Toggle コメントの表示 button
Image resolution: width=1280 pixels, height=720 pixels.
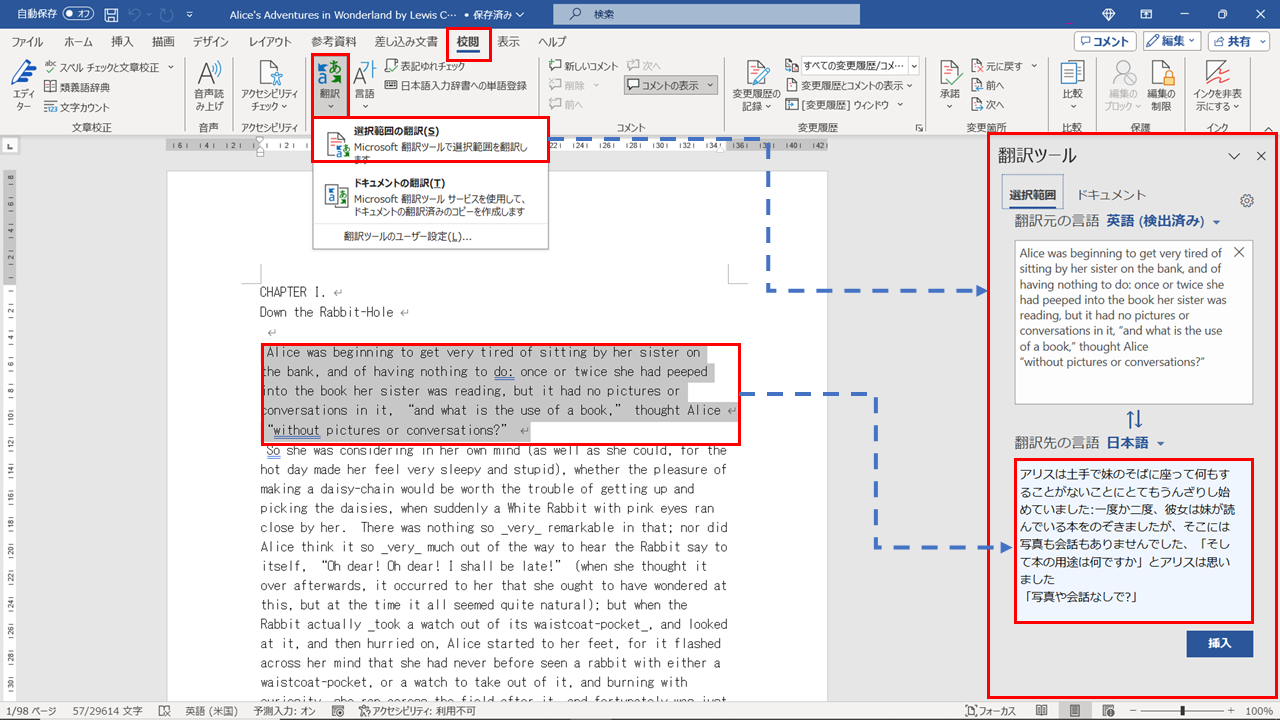click(x=671, y=86)
